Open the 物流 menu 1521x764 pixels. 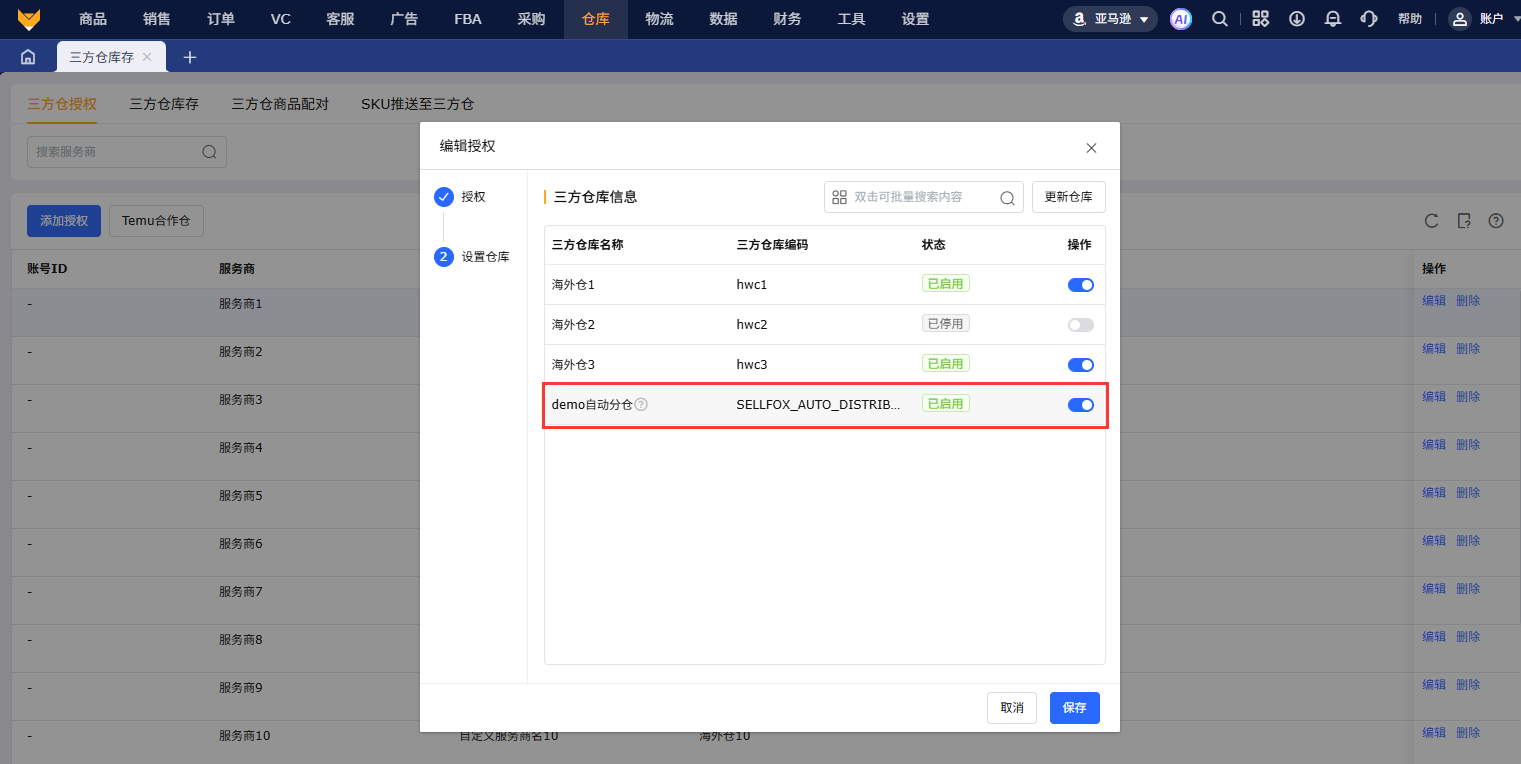(x=660, y=19)
